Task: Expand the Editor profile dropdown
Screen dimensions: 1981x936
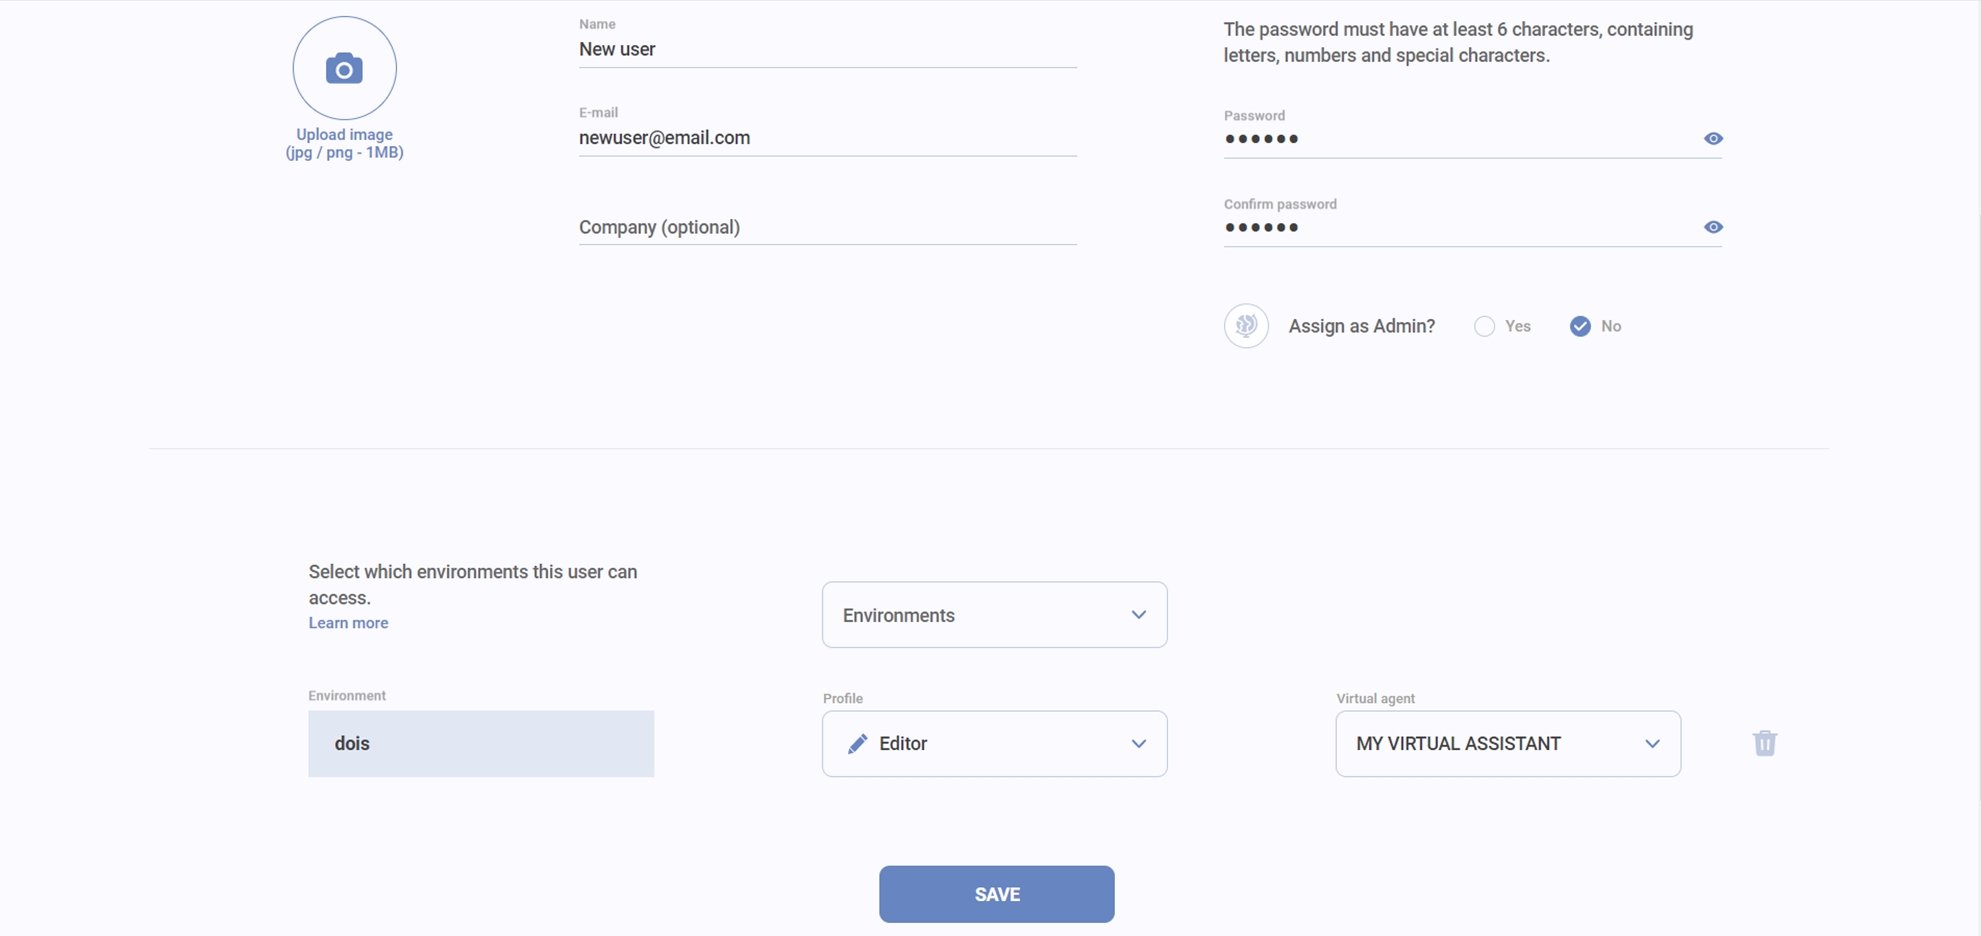Action: [1138, 744]
